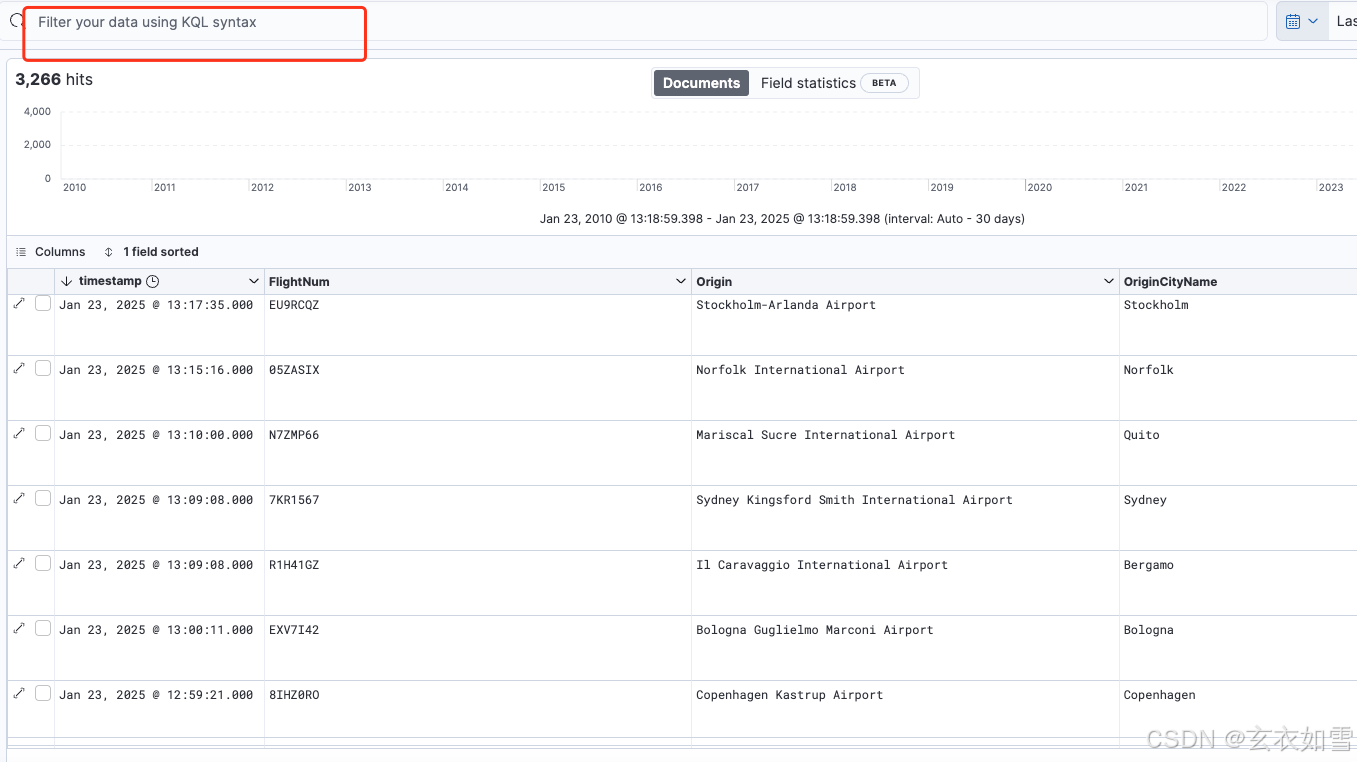Viewport: 1357px width, 762px height.
Task: Click the Quito city cell
Action: pos(1142,435)
